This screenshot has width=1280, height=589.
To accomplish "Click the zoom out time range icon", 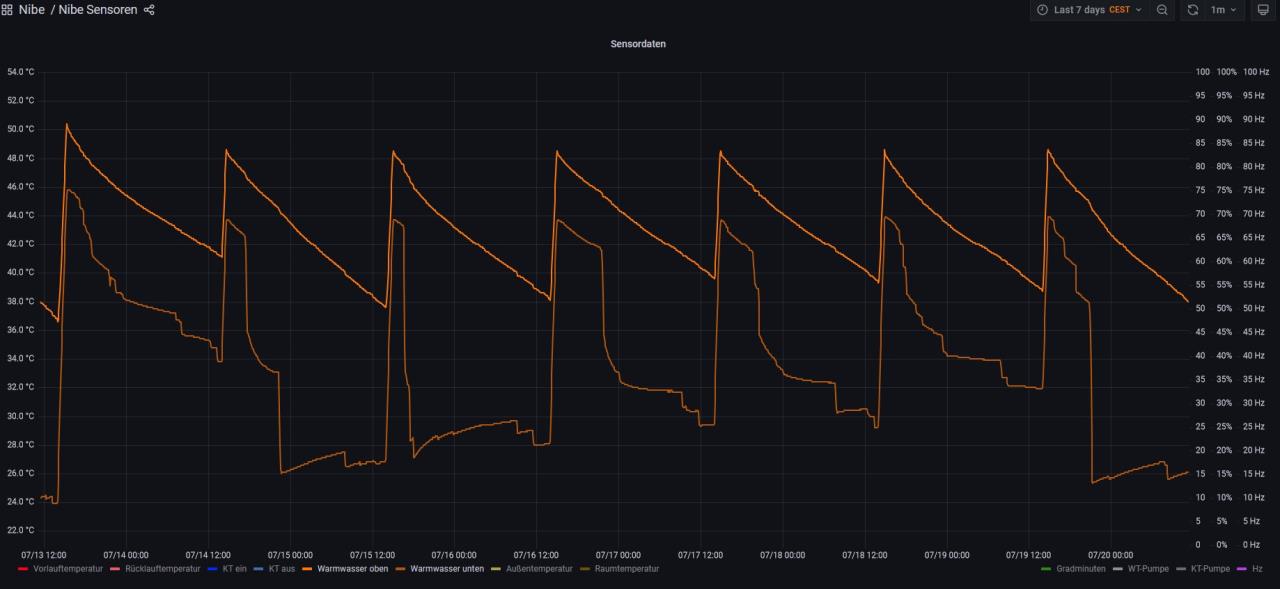I will click(x=1162, y=10).
